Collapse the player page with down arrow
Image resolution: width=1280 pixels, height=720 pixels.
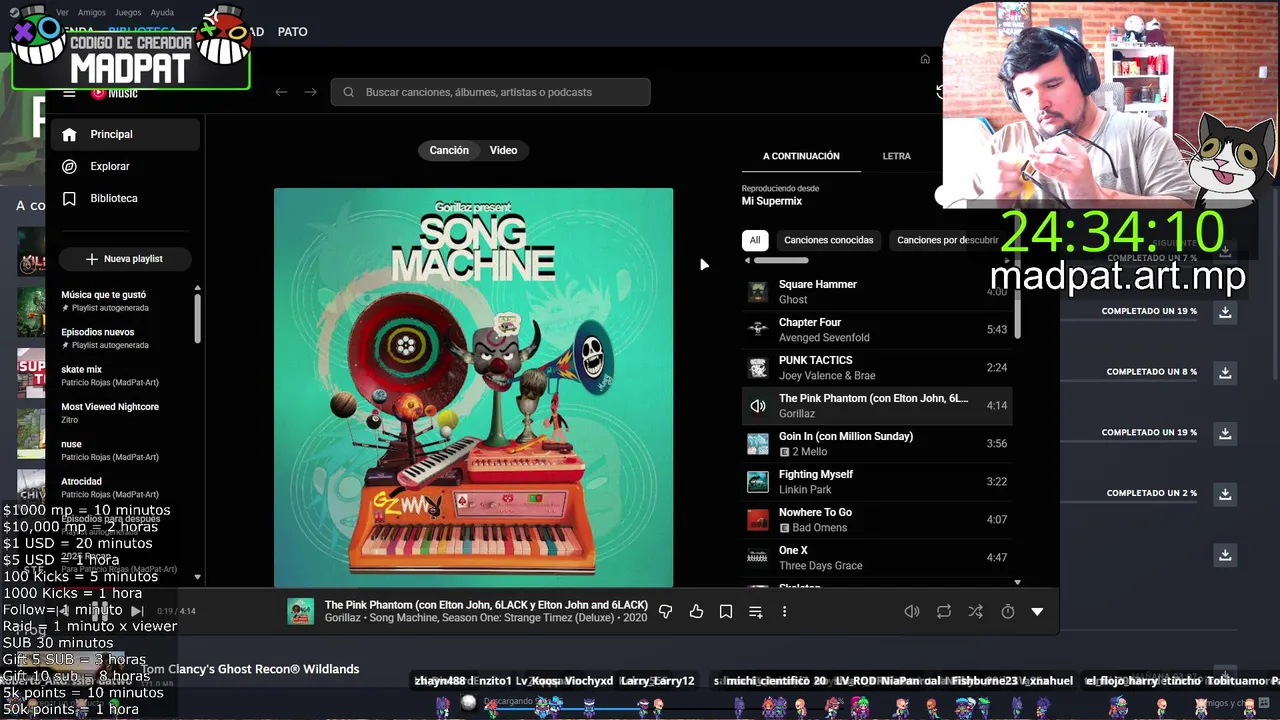[1037, 611]
